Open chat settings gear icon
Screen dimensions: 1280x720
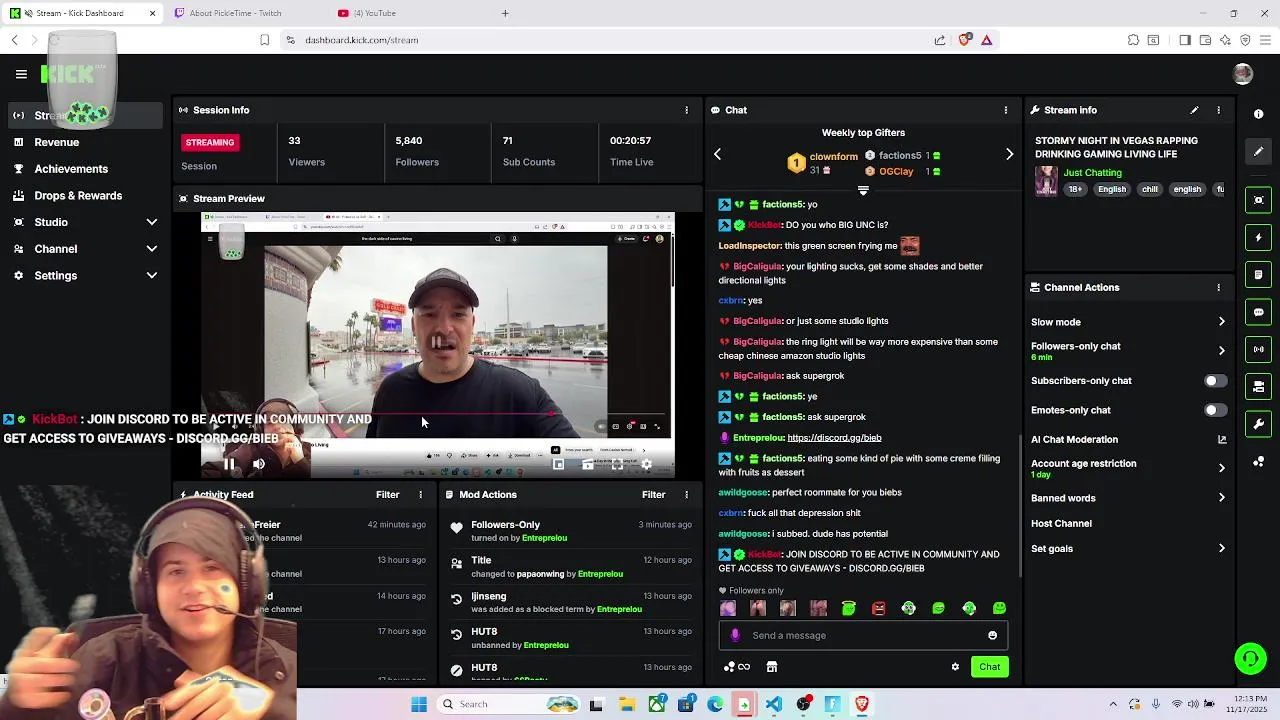pyautogui.click(x=955, y=667)
